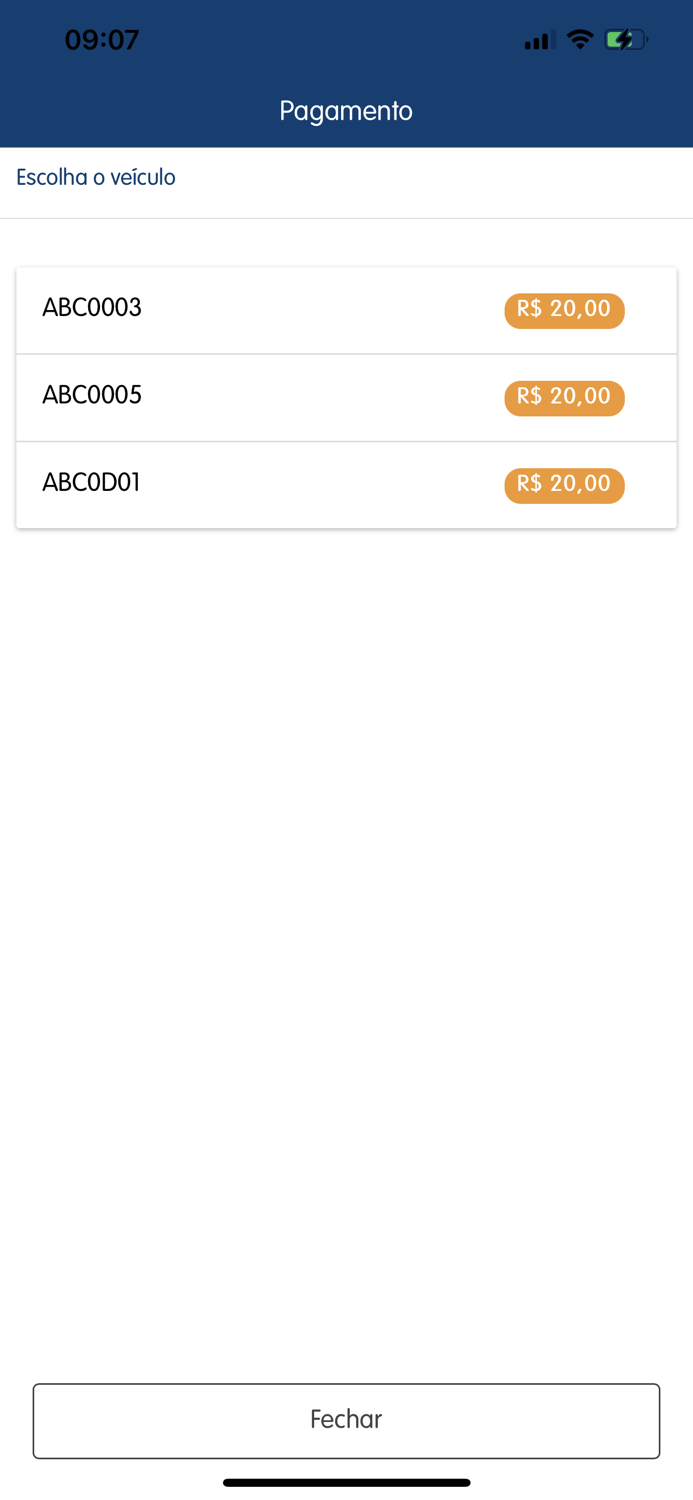This screenshot has height=1500, width=693.
Task: Tap the Escolha o veículo label
Action: pos(95,176)
